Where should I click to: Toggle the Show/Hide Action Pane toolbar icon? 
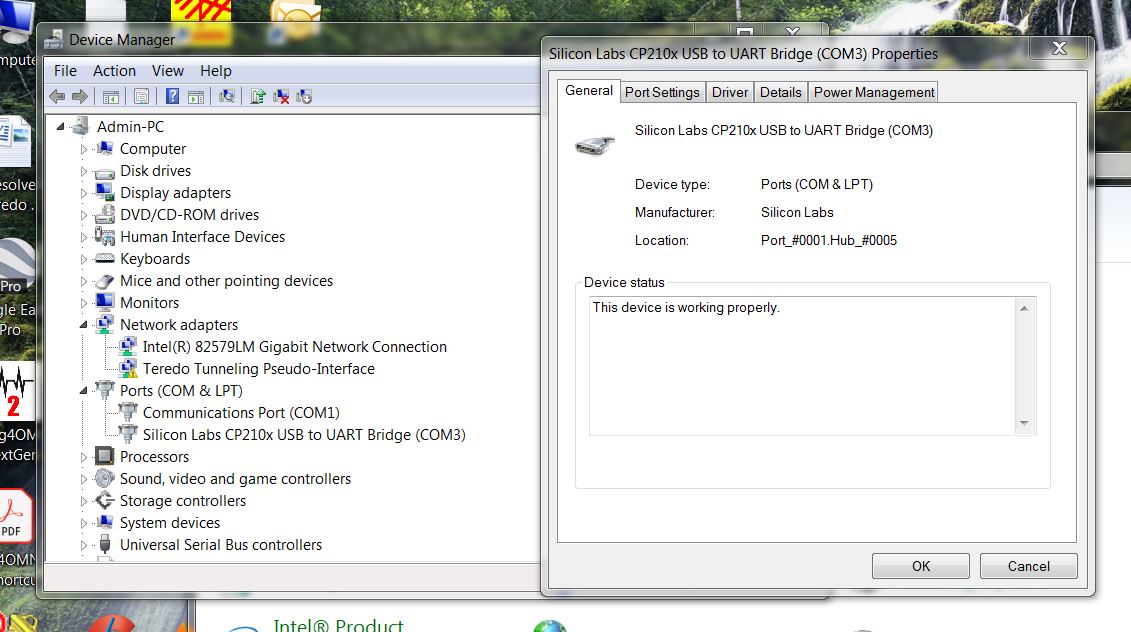[x=195, y=97]
